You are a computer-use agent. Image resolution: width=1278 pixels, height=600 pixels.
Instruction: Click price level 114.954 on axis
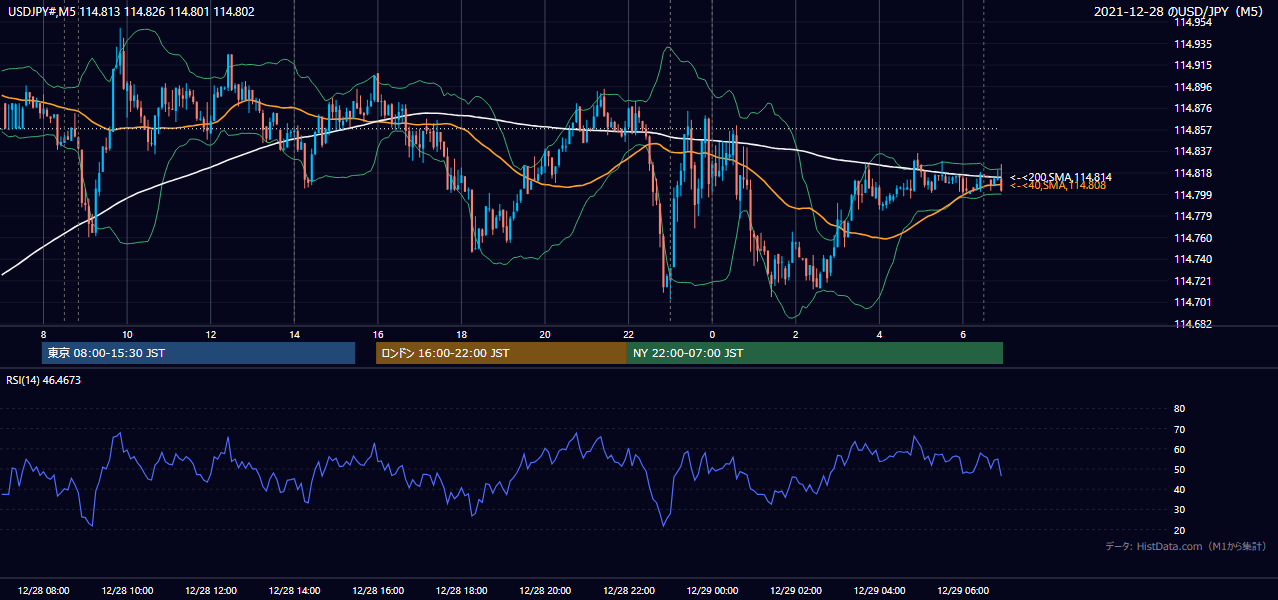pos(1192,23)
